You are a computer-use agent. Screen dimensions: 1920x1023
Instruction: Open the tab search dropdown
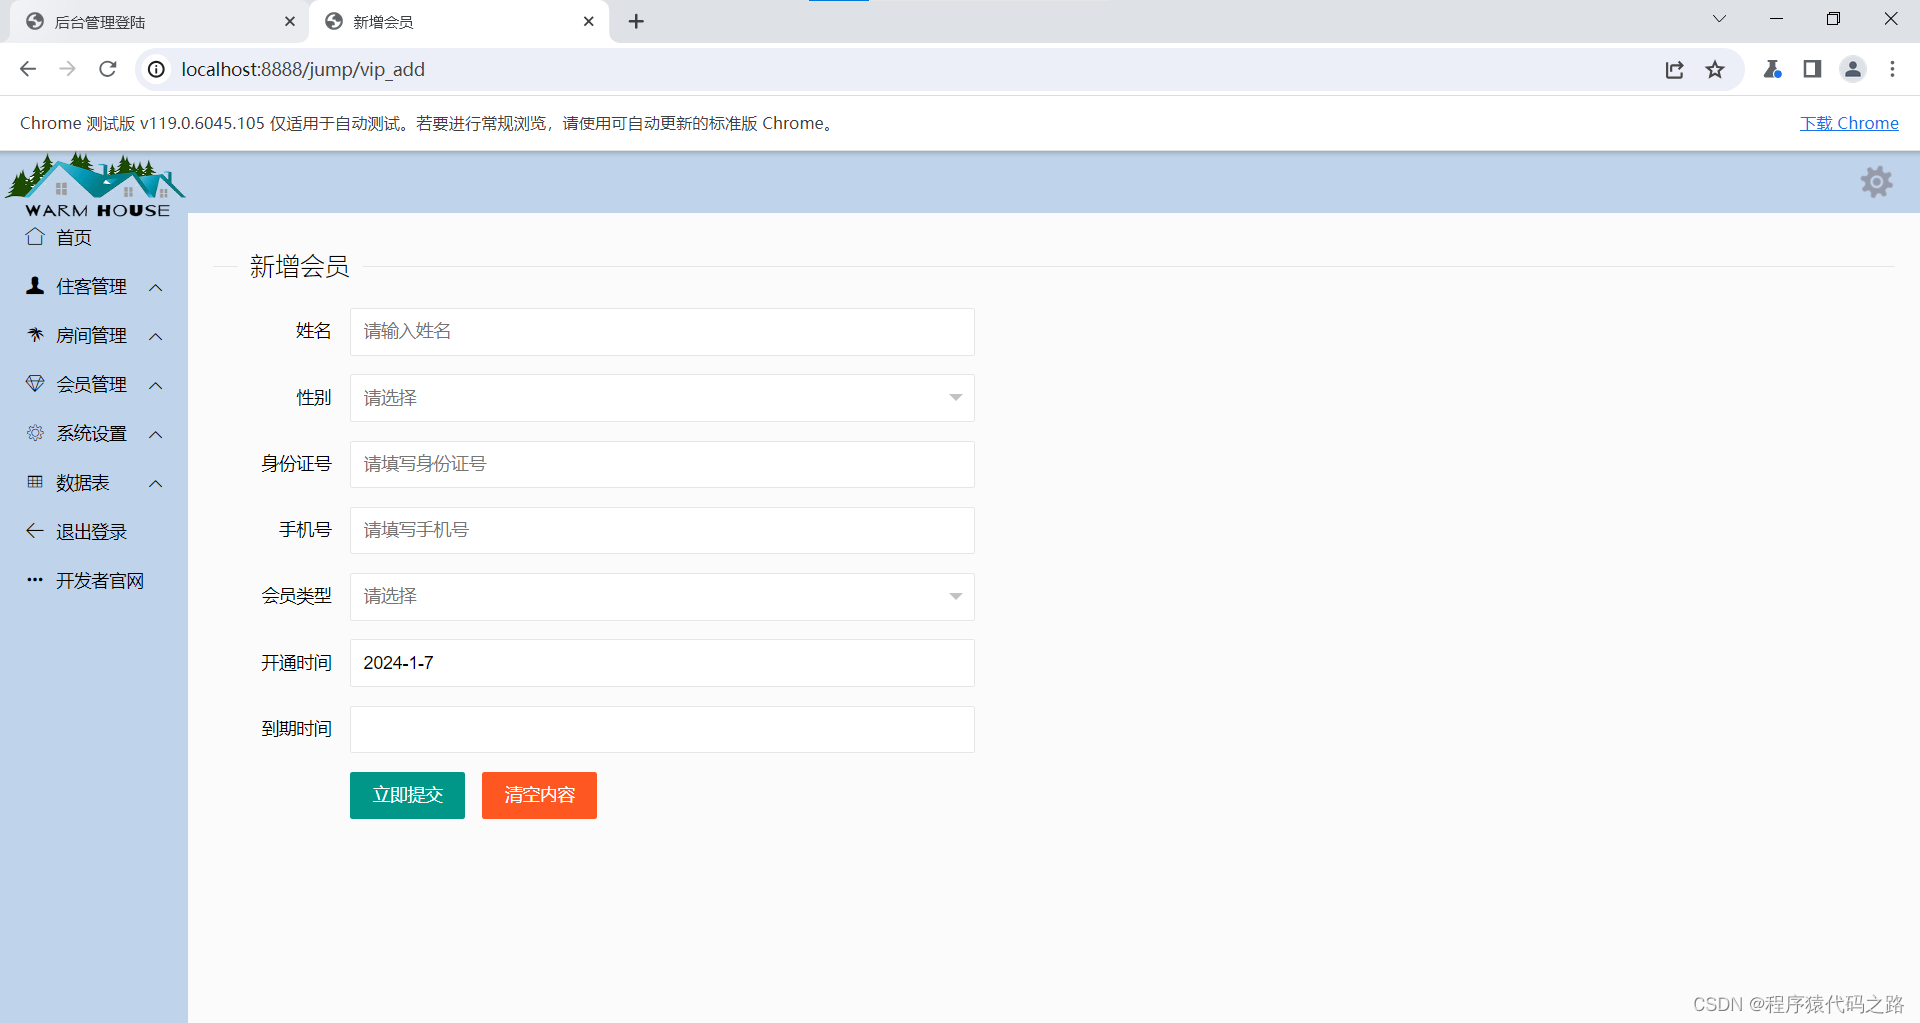tap(1719, 19)
